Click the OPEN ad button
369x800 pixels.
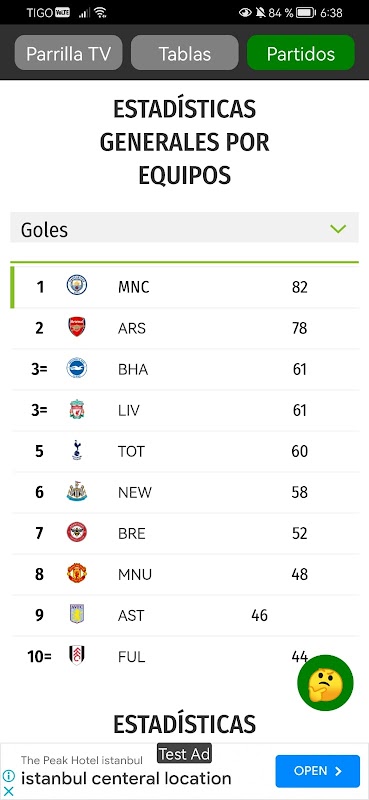pyautogui.click(x=317, y=771)
